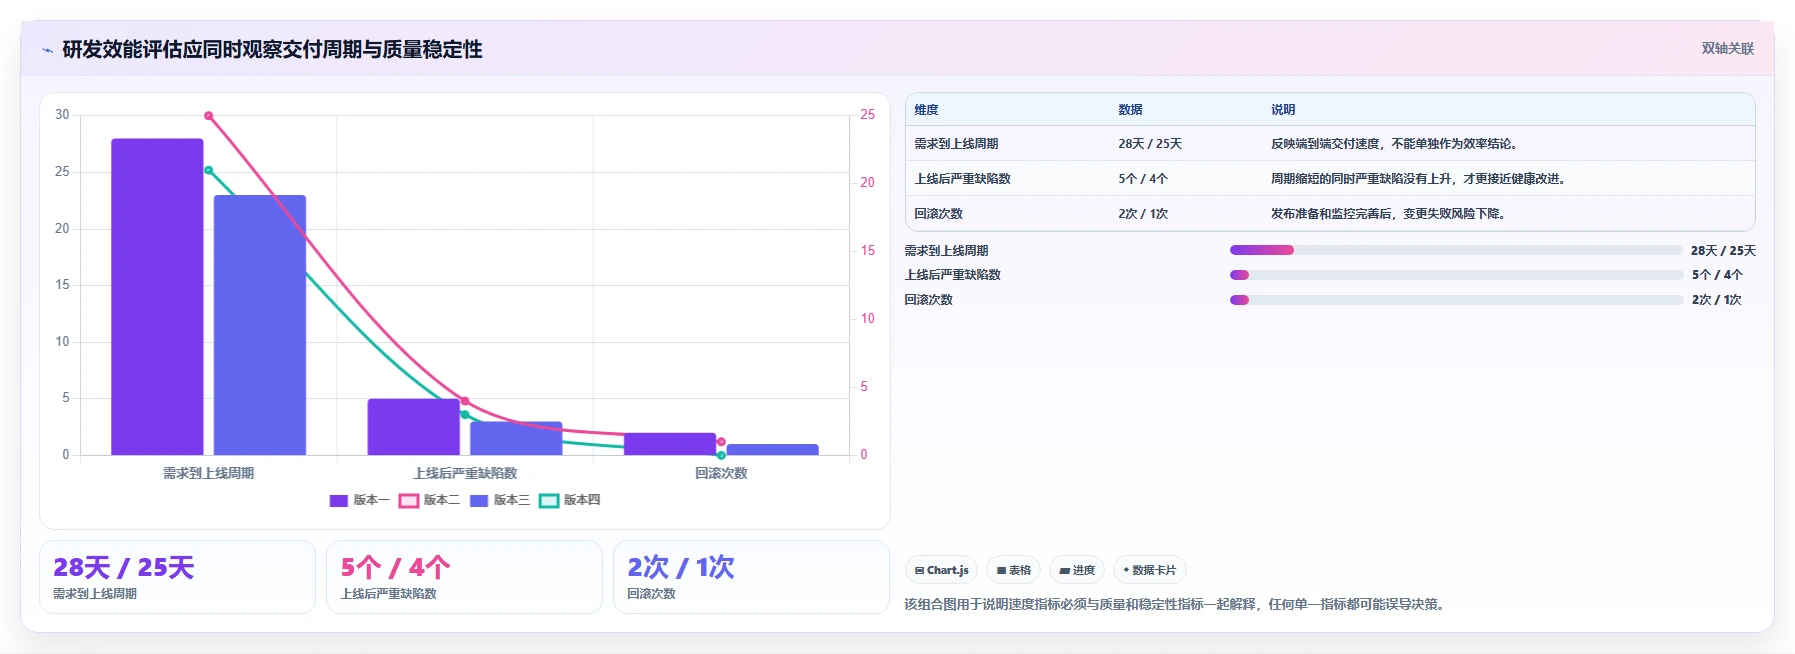Image resolution: width=1795 pixels, height=654 pixels.
Task: Click the 维度 column header
Action: coord(926,110)
